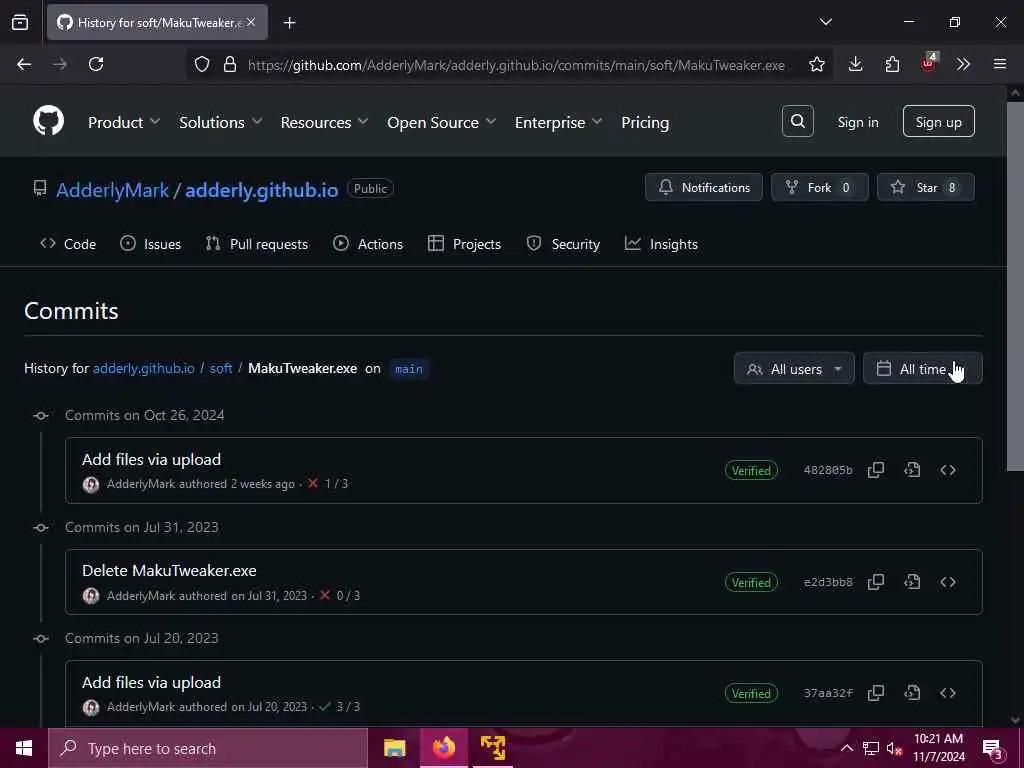Open the Firefox application hamburger menu
The width and height of the screenshot is (1024, 768).
1000,64
